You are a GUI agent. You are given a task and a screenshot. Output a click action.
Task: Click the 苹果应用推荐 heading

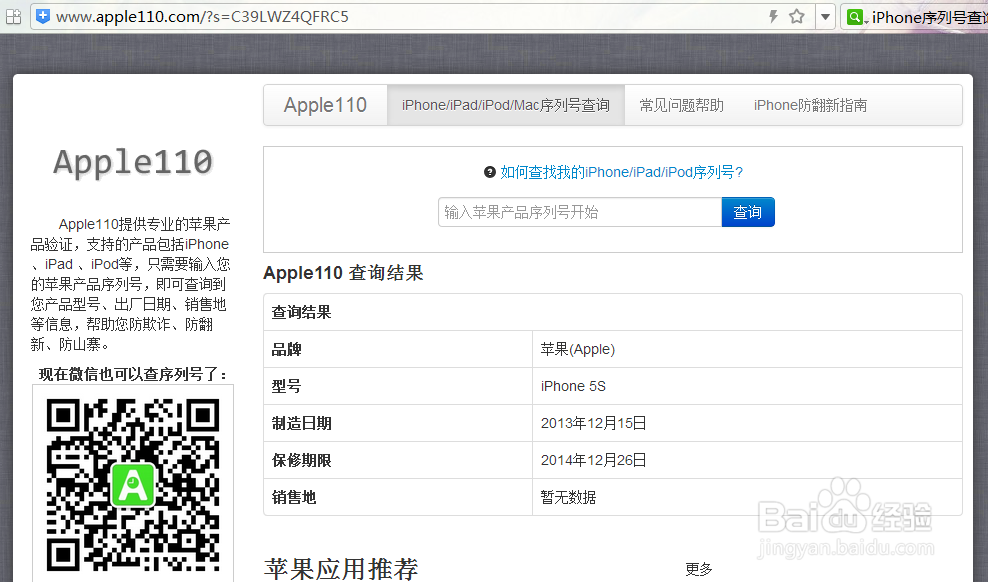341,569
